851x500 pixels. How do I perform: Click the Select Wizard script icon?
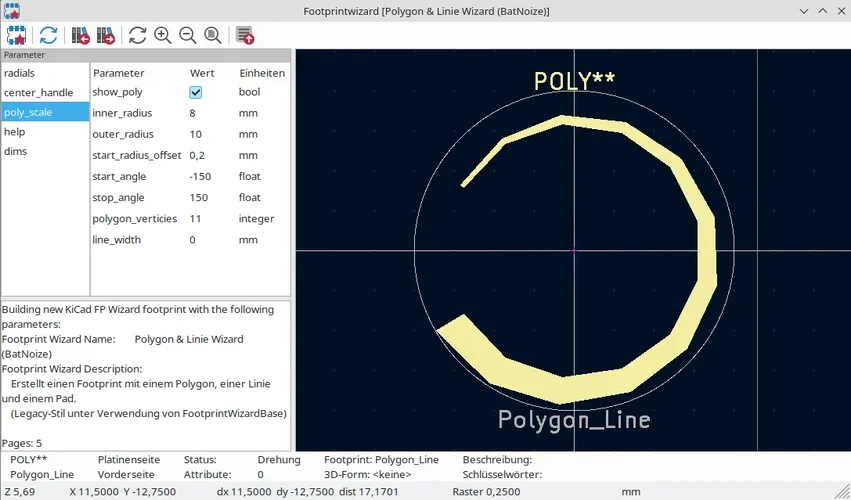(16, 35)
